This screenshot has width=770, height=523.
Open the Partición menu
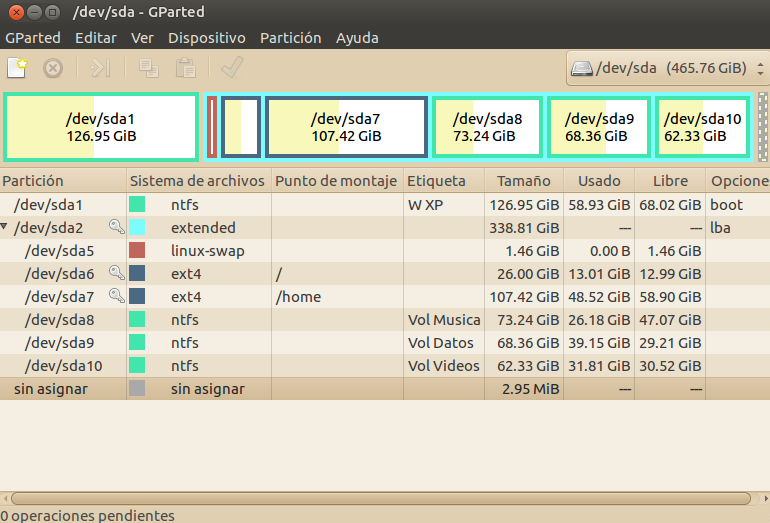tap(291, 38)
